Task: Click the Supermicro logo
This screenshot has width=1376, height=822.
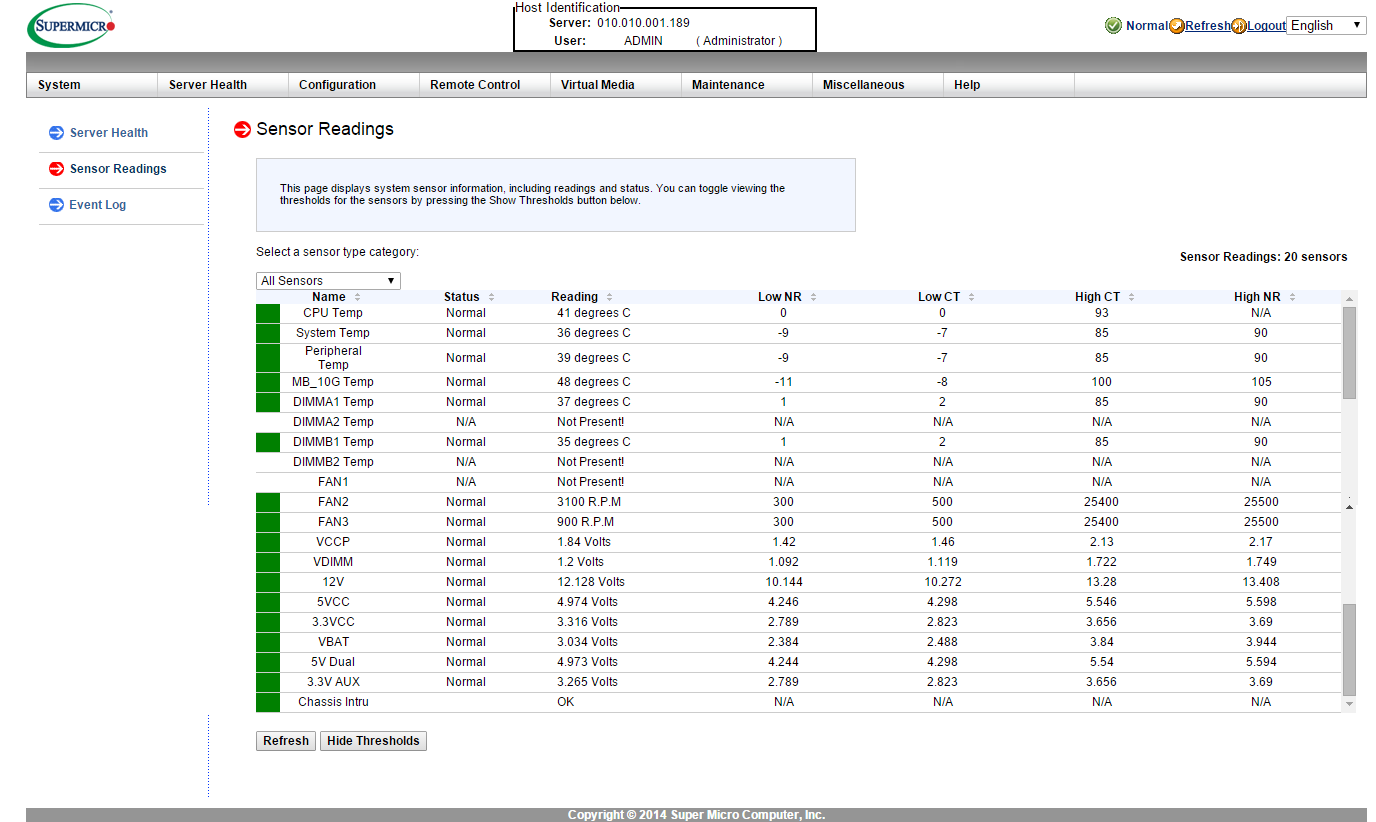Action: (x=71, y=26)
